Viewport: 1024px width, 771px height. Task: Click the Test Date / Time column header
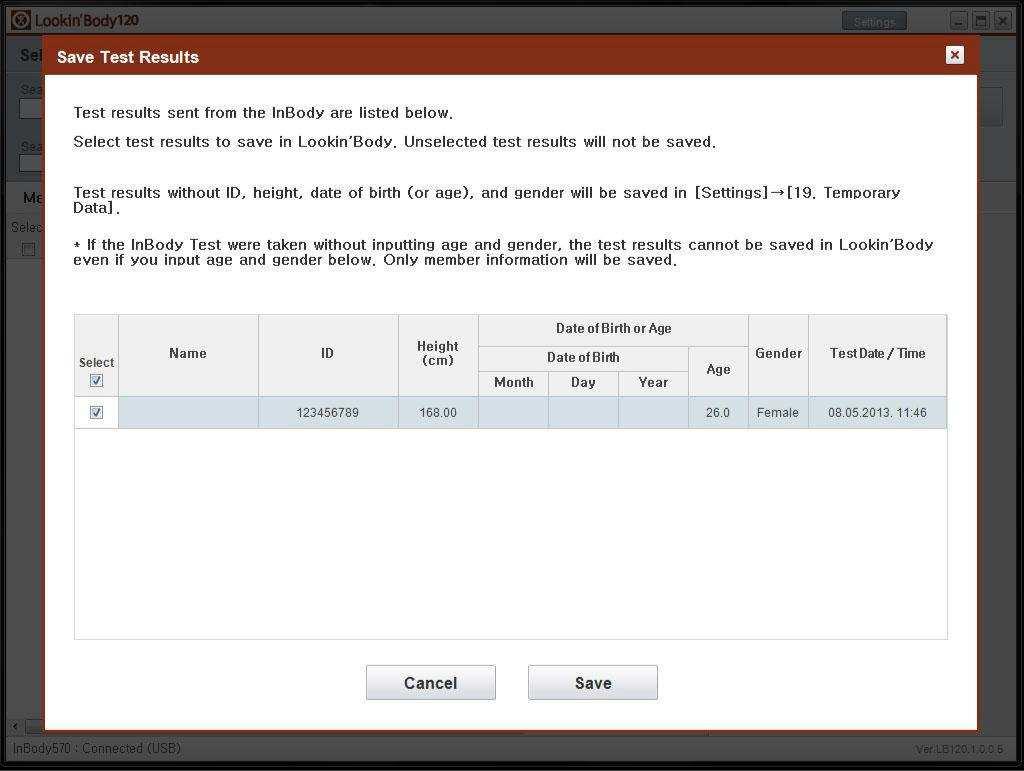pyautogui.click(x=877, y=354)
